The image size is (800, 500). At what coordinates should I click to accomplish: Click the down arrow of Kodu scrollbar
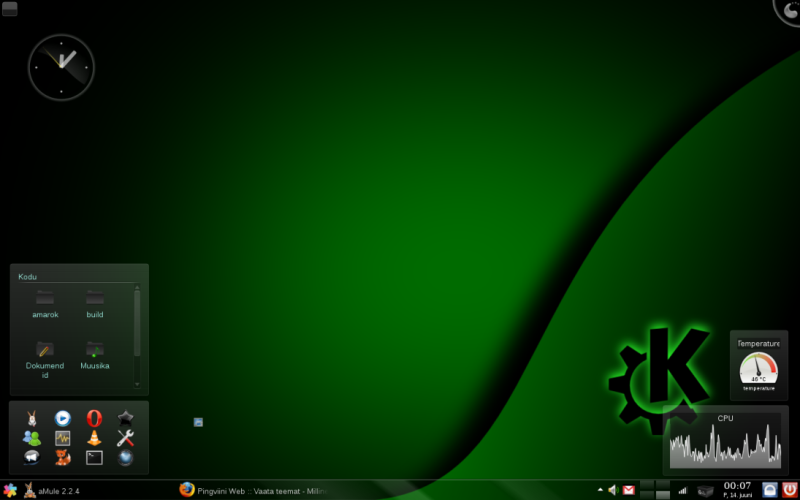tap(137, 384)
